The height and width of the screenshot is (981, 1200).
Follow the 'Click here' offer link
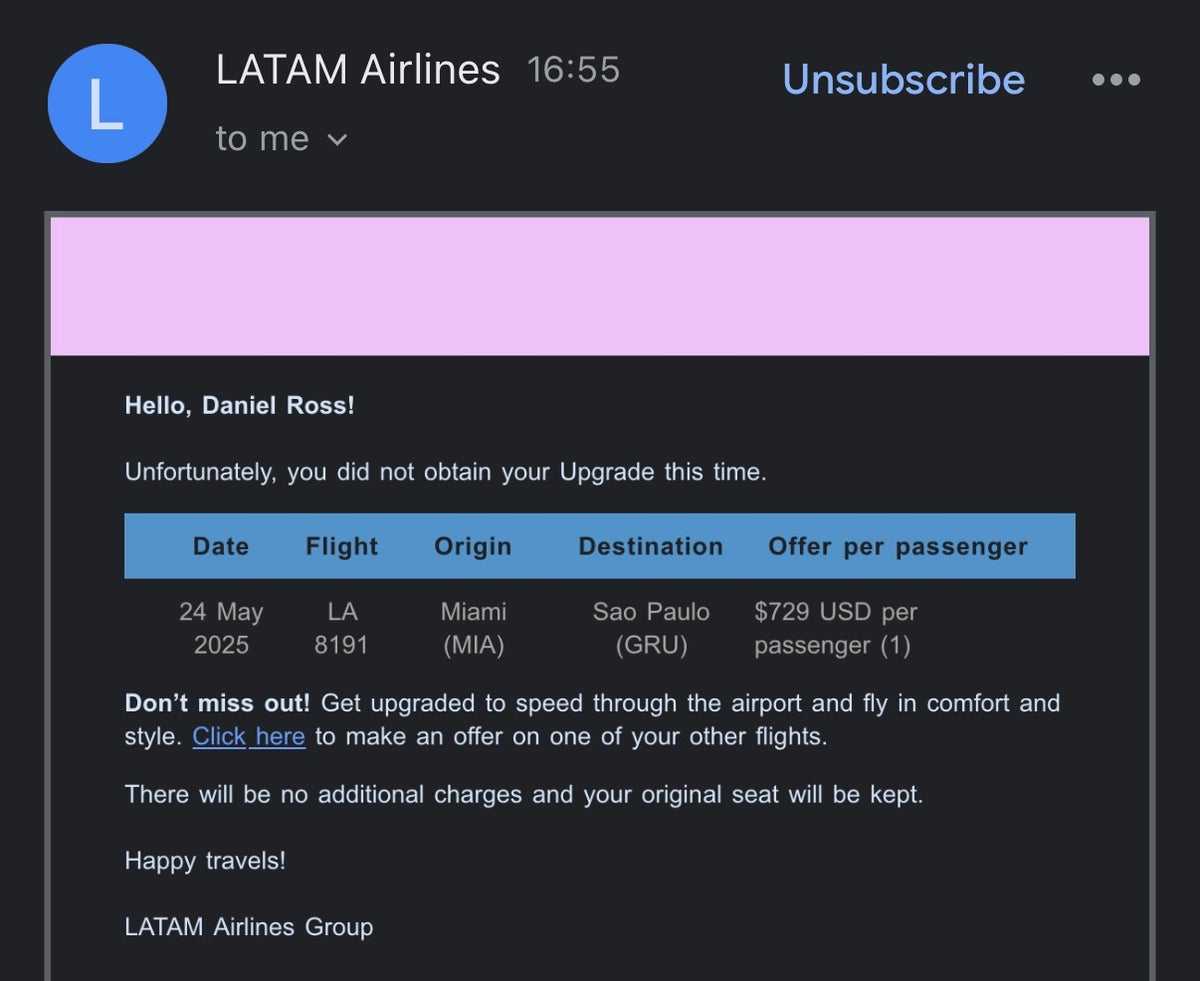[248, 736]
